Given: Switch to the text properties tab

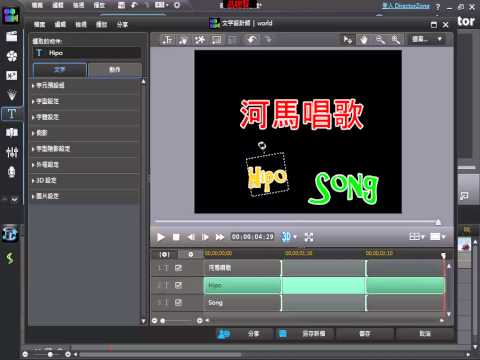Looking at the screenshot, I should click(x=59, y=70).
